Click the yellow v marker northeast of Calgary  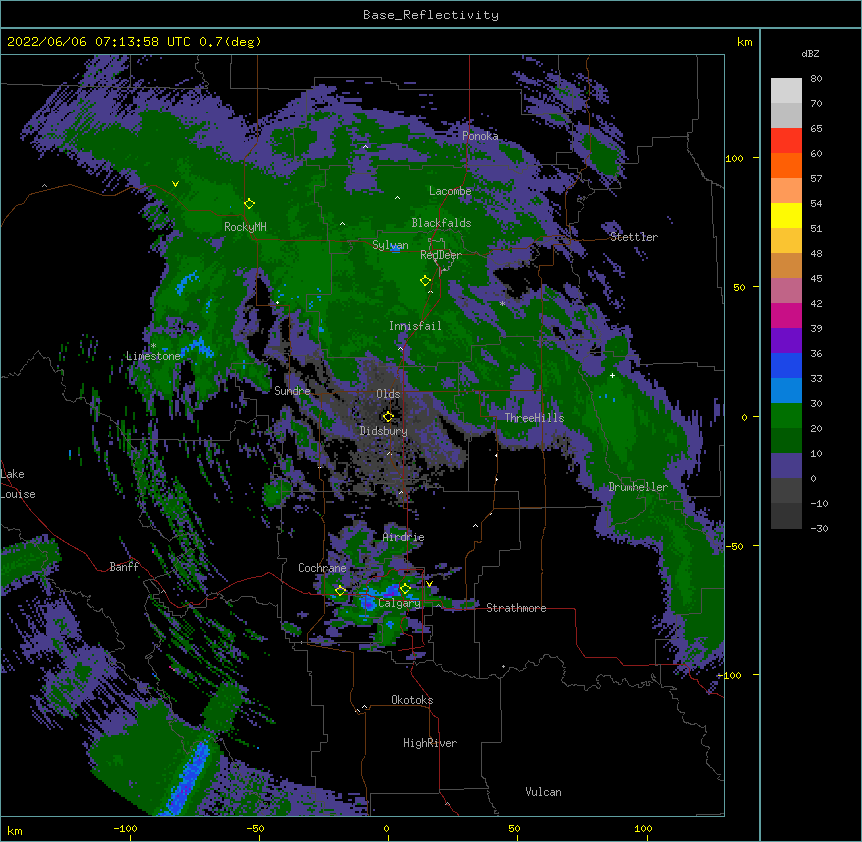coord(429,584)
